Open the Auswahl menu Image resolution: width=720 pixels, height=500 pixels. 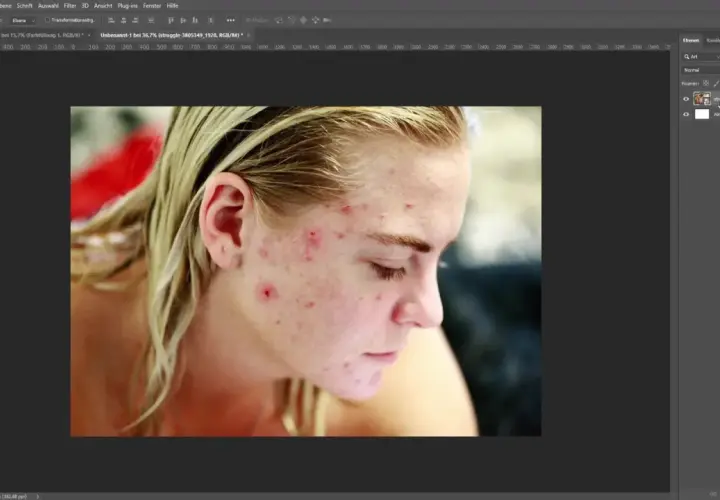coord(48,6)
